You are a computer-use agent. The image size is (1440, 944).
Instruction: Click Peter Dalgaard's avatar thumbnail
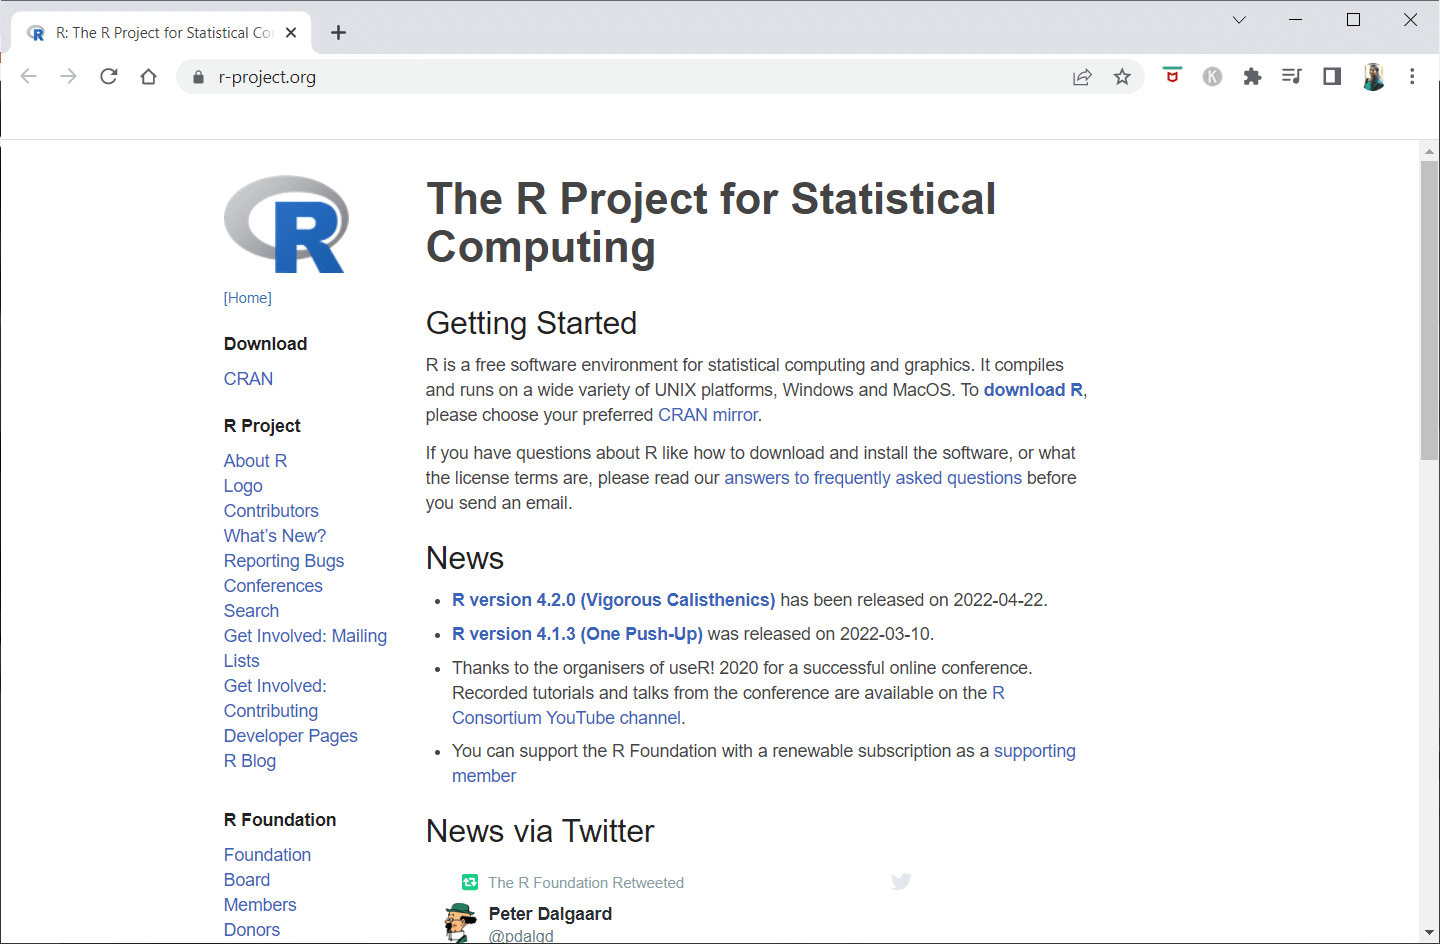(x=460, y=922)
